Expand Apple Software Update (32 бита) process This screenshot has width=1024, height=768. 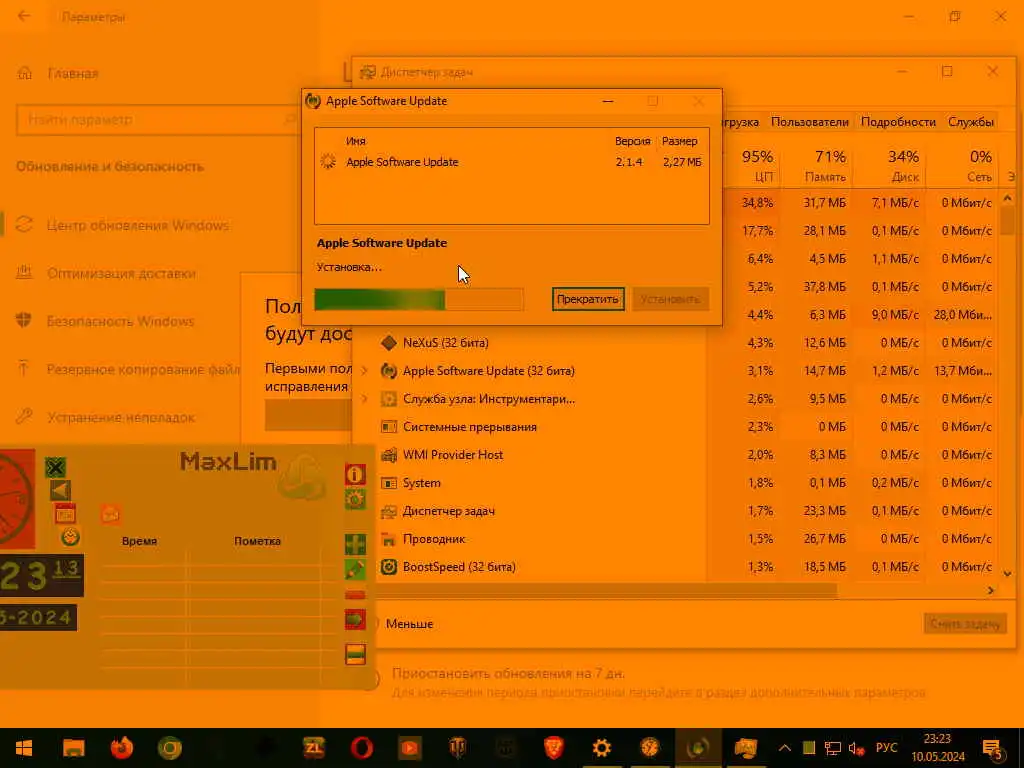pyautogui.click(x=364, y=371)
